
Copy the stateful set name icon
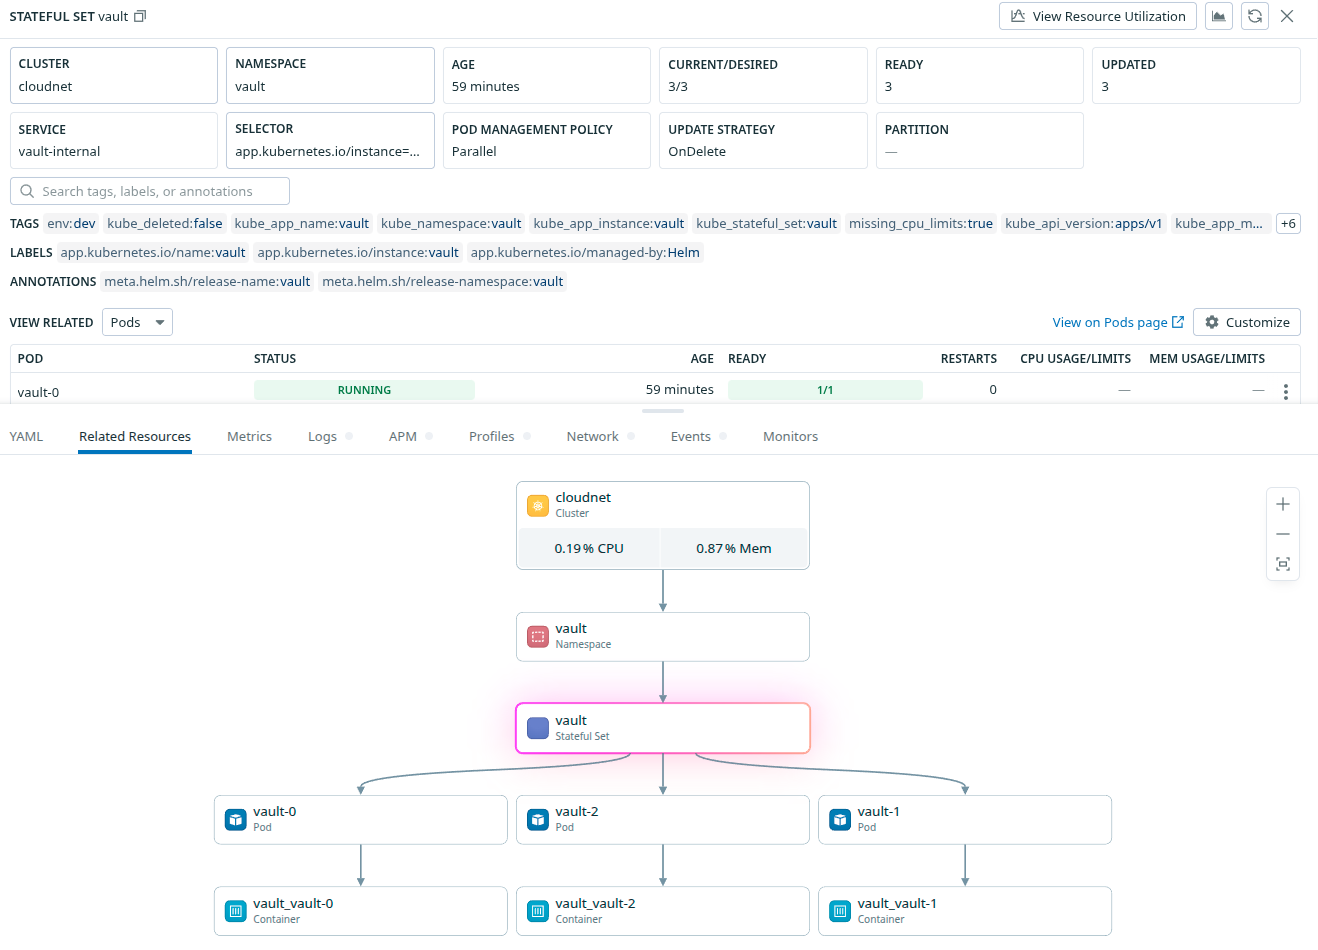point(140,16)
